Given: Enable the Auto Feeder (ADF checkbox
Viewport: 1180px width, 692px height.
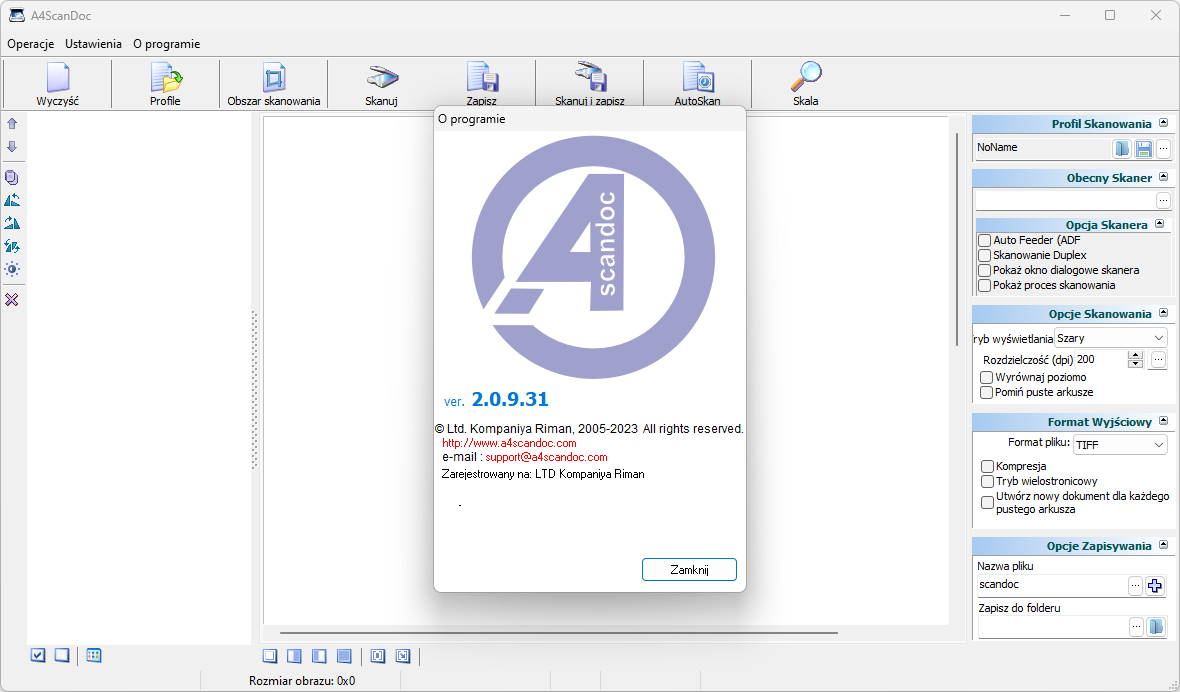Looking at the screenshot, I should tap(984, 241).
